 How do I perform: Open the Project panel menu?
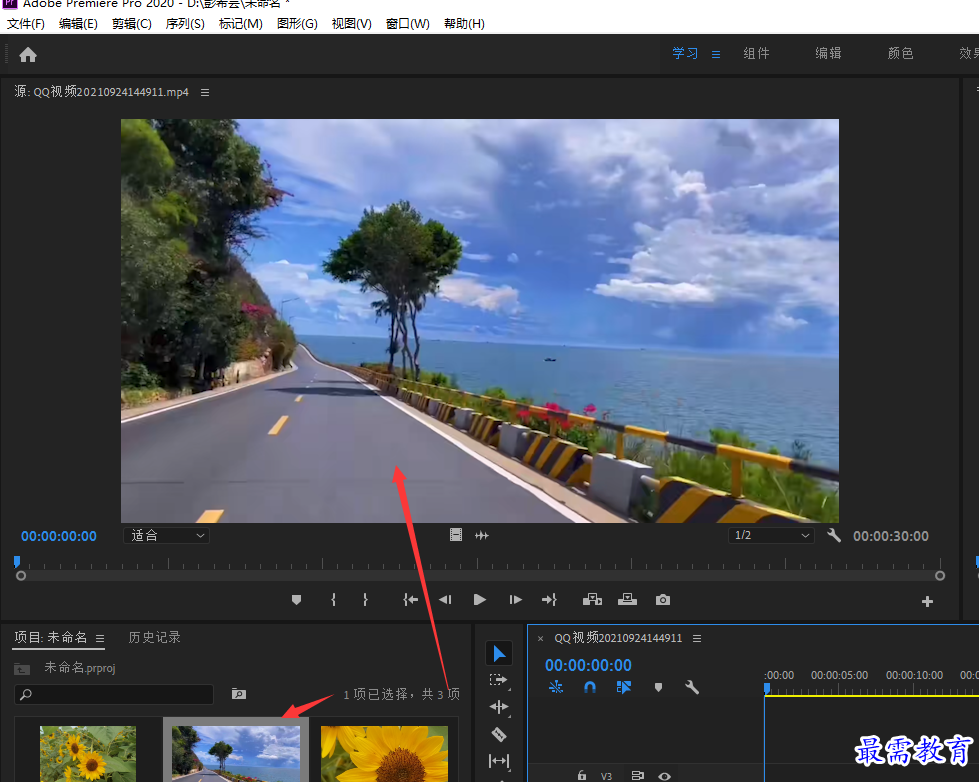pyautogui.click(x=100, y=638)
